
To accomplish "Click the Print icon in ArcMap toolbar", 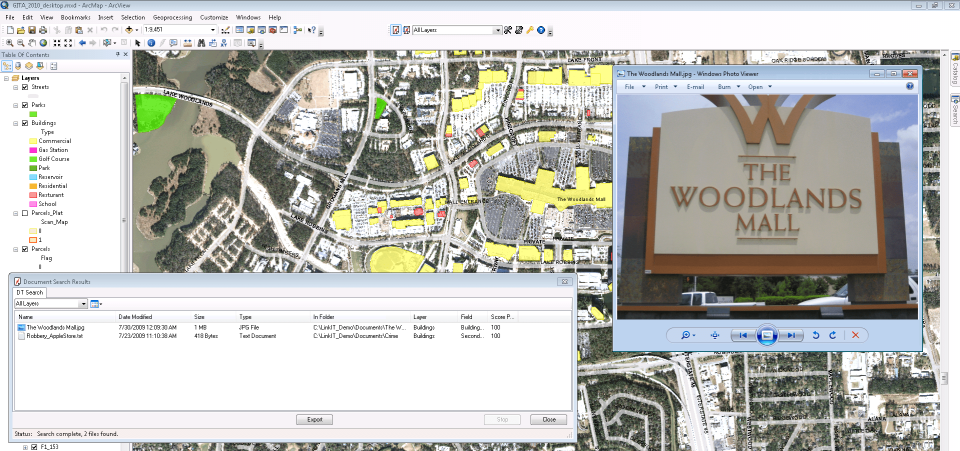I will point(42,30).
